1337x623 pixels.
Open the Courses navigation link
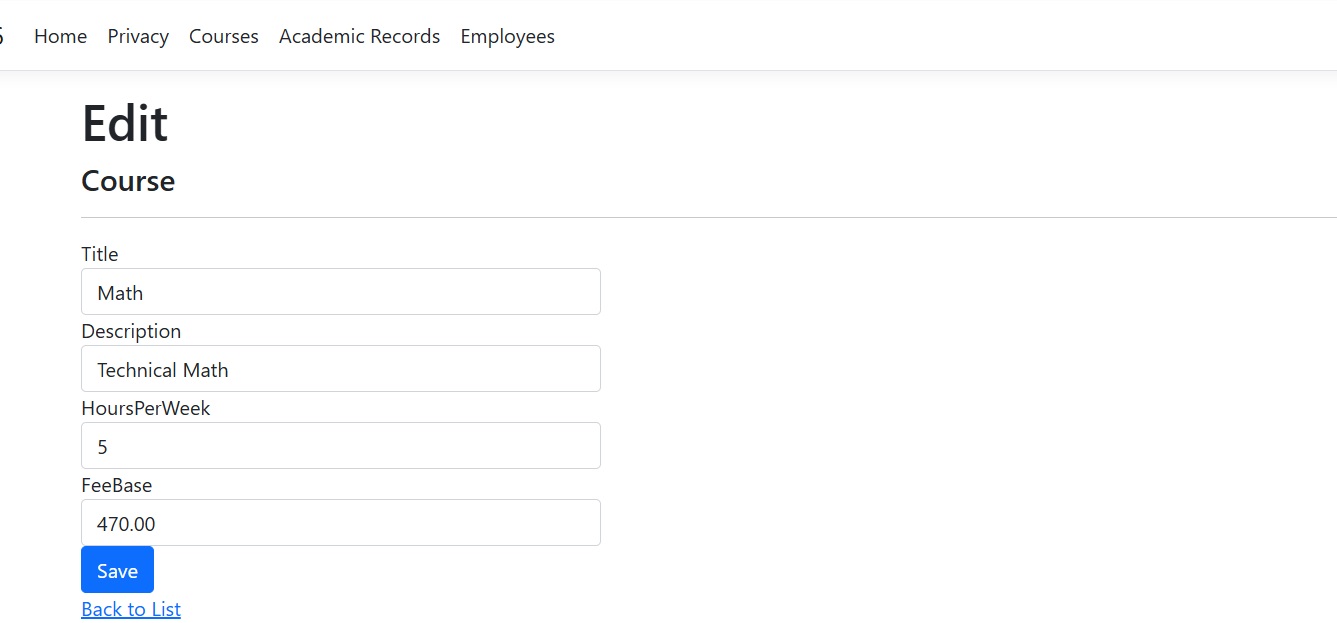pyautogui.click(x=224, y=36)
